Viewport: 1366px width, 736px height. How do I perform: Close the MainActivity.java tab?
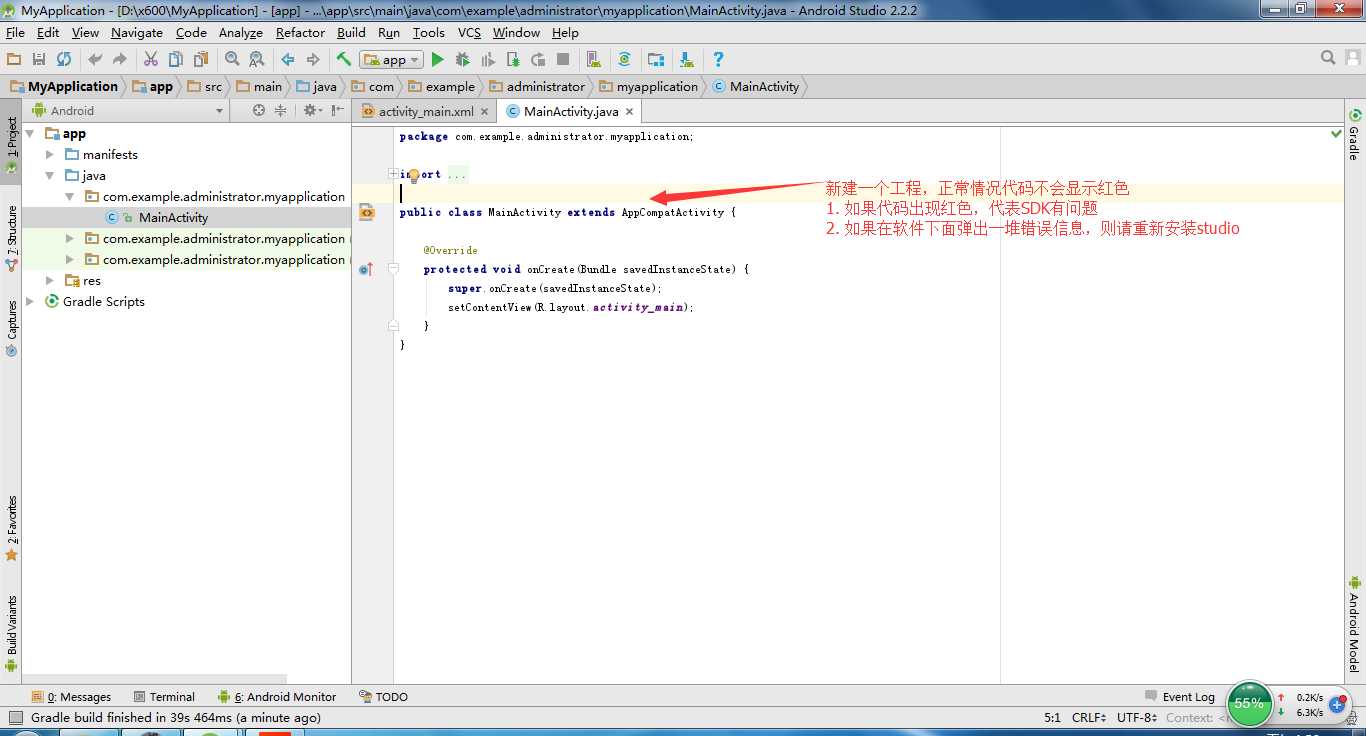pos(629,111)
